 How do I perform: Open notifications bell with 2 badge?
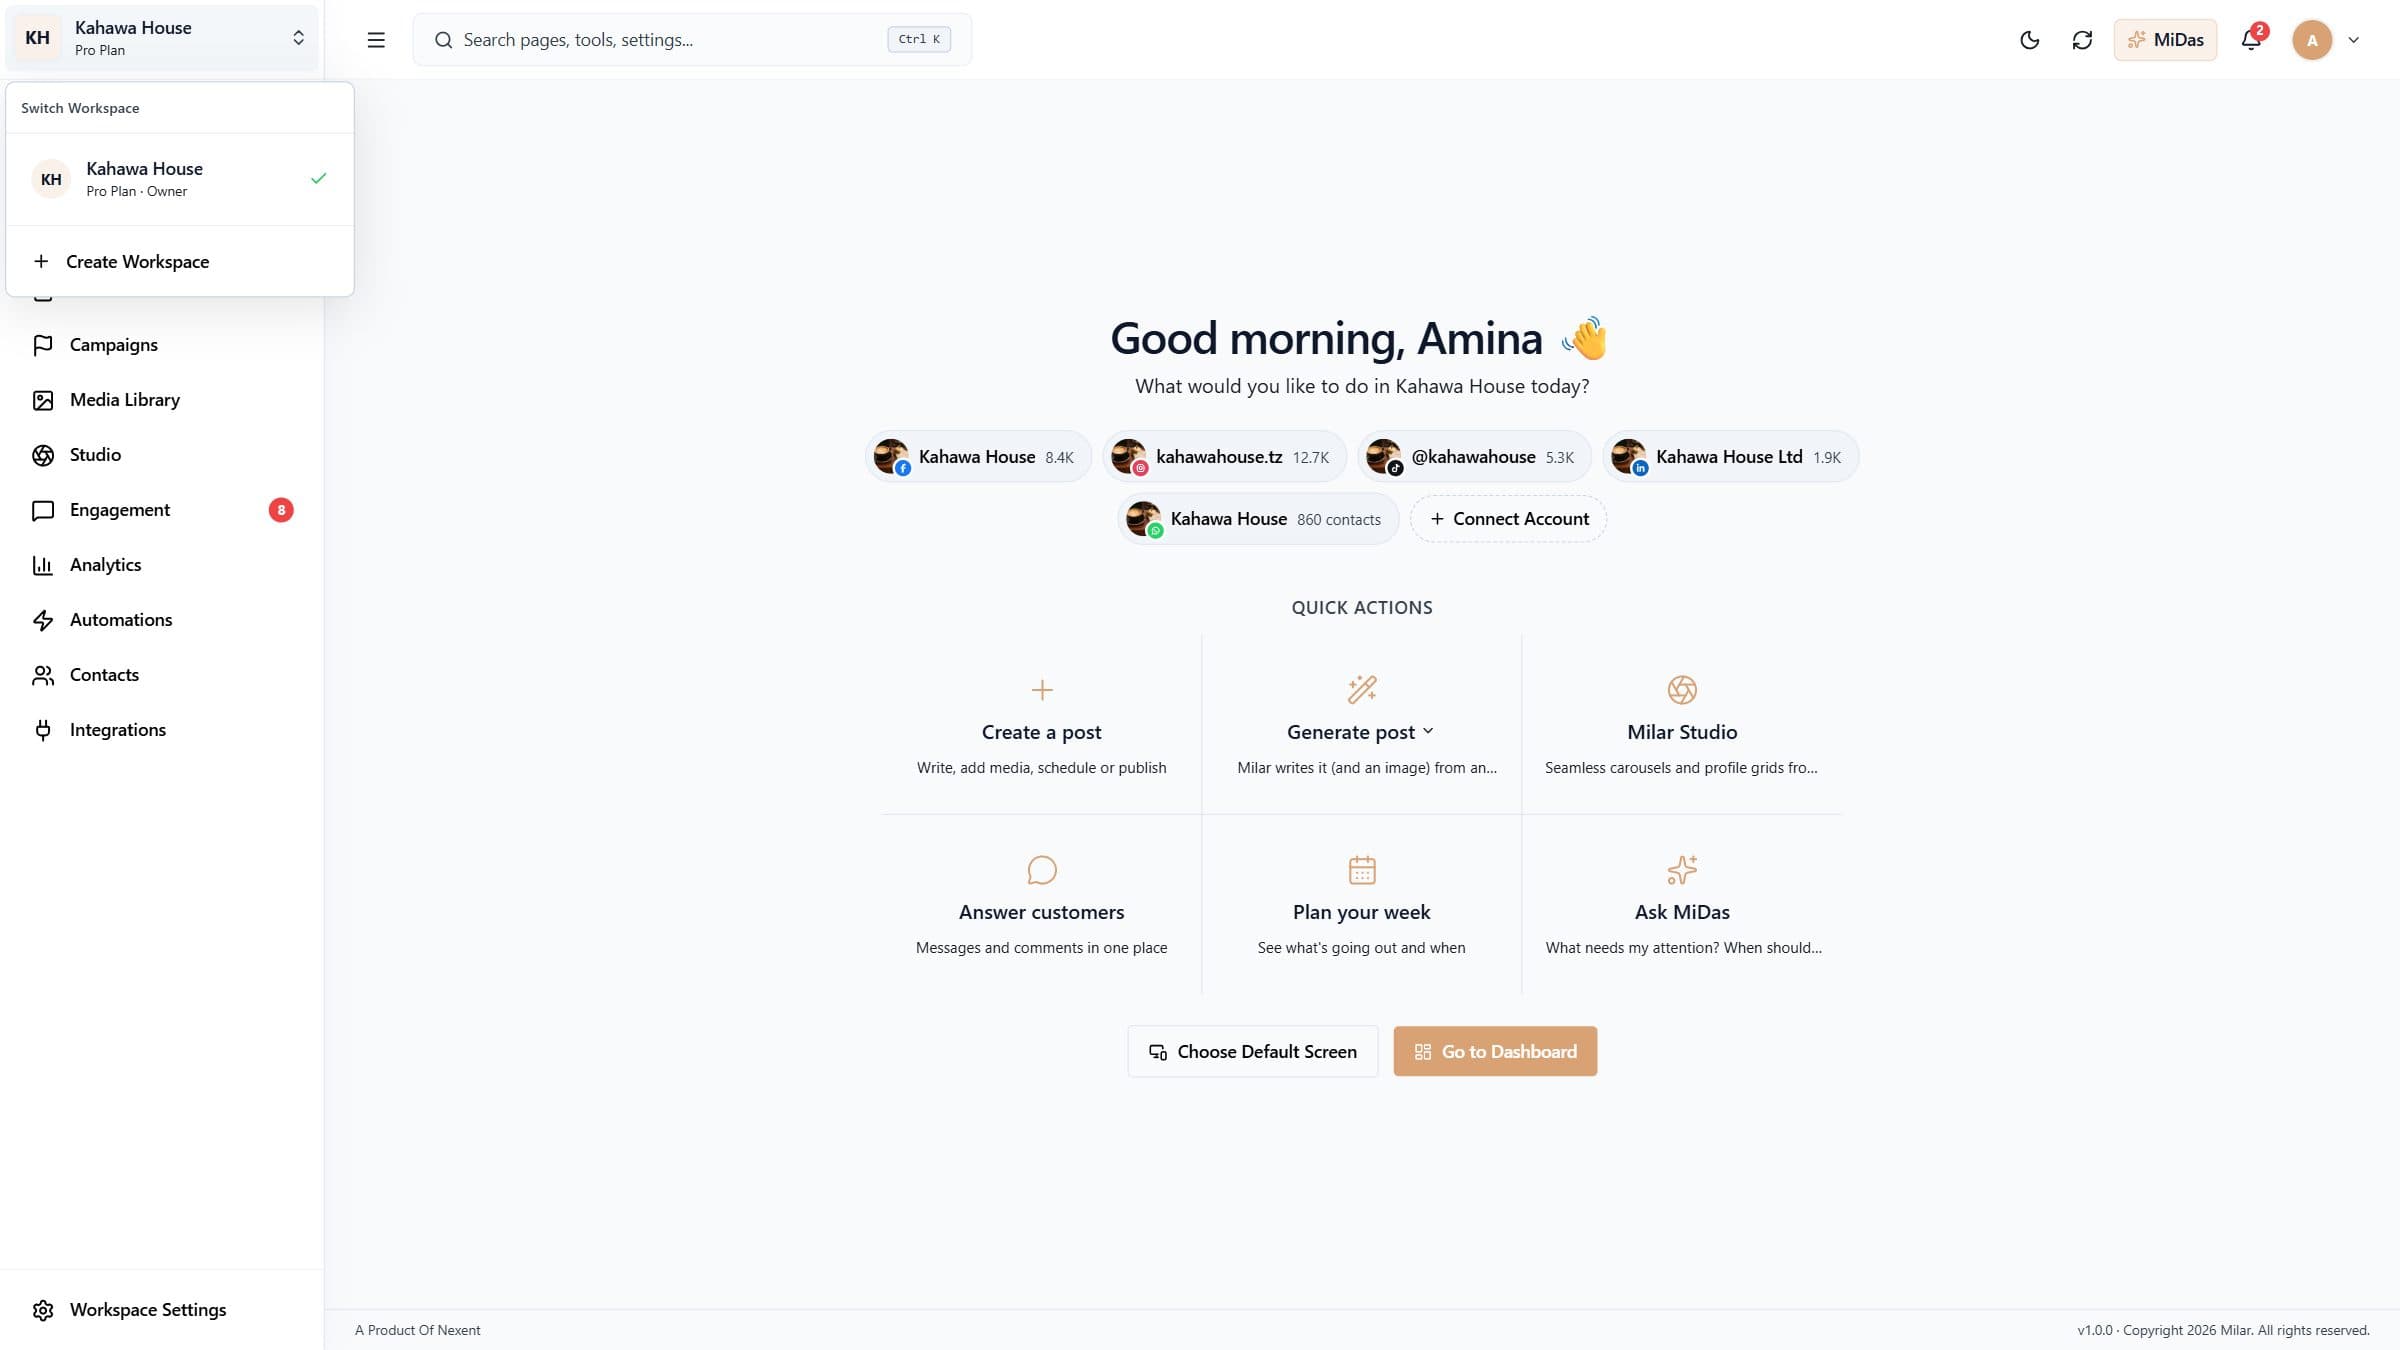(x=2251, y=40)
